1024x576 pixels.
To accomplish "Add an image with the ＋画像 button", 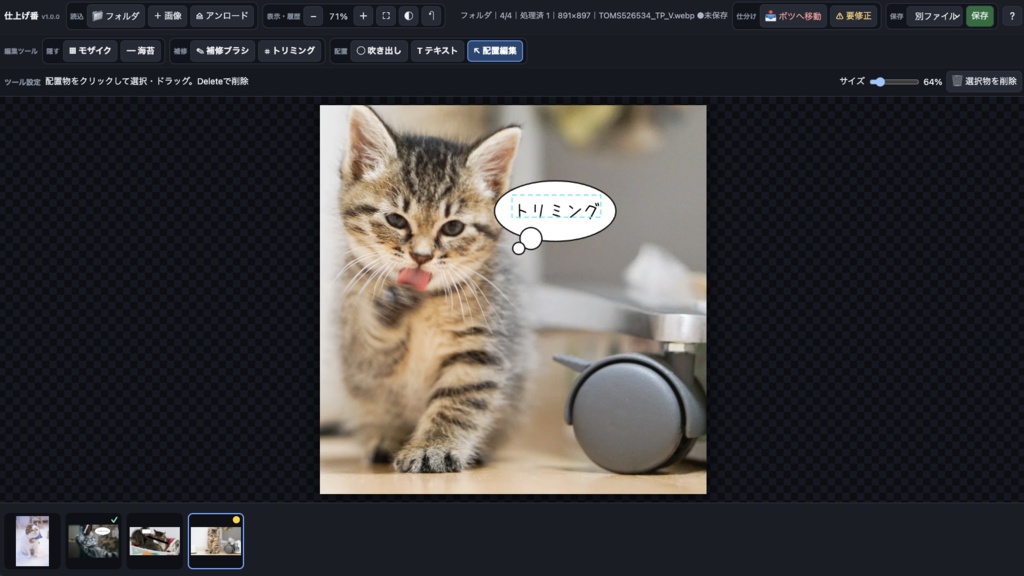I will (x=168, y=16).
